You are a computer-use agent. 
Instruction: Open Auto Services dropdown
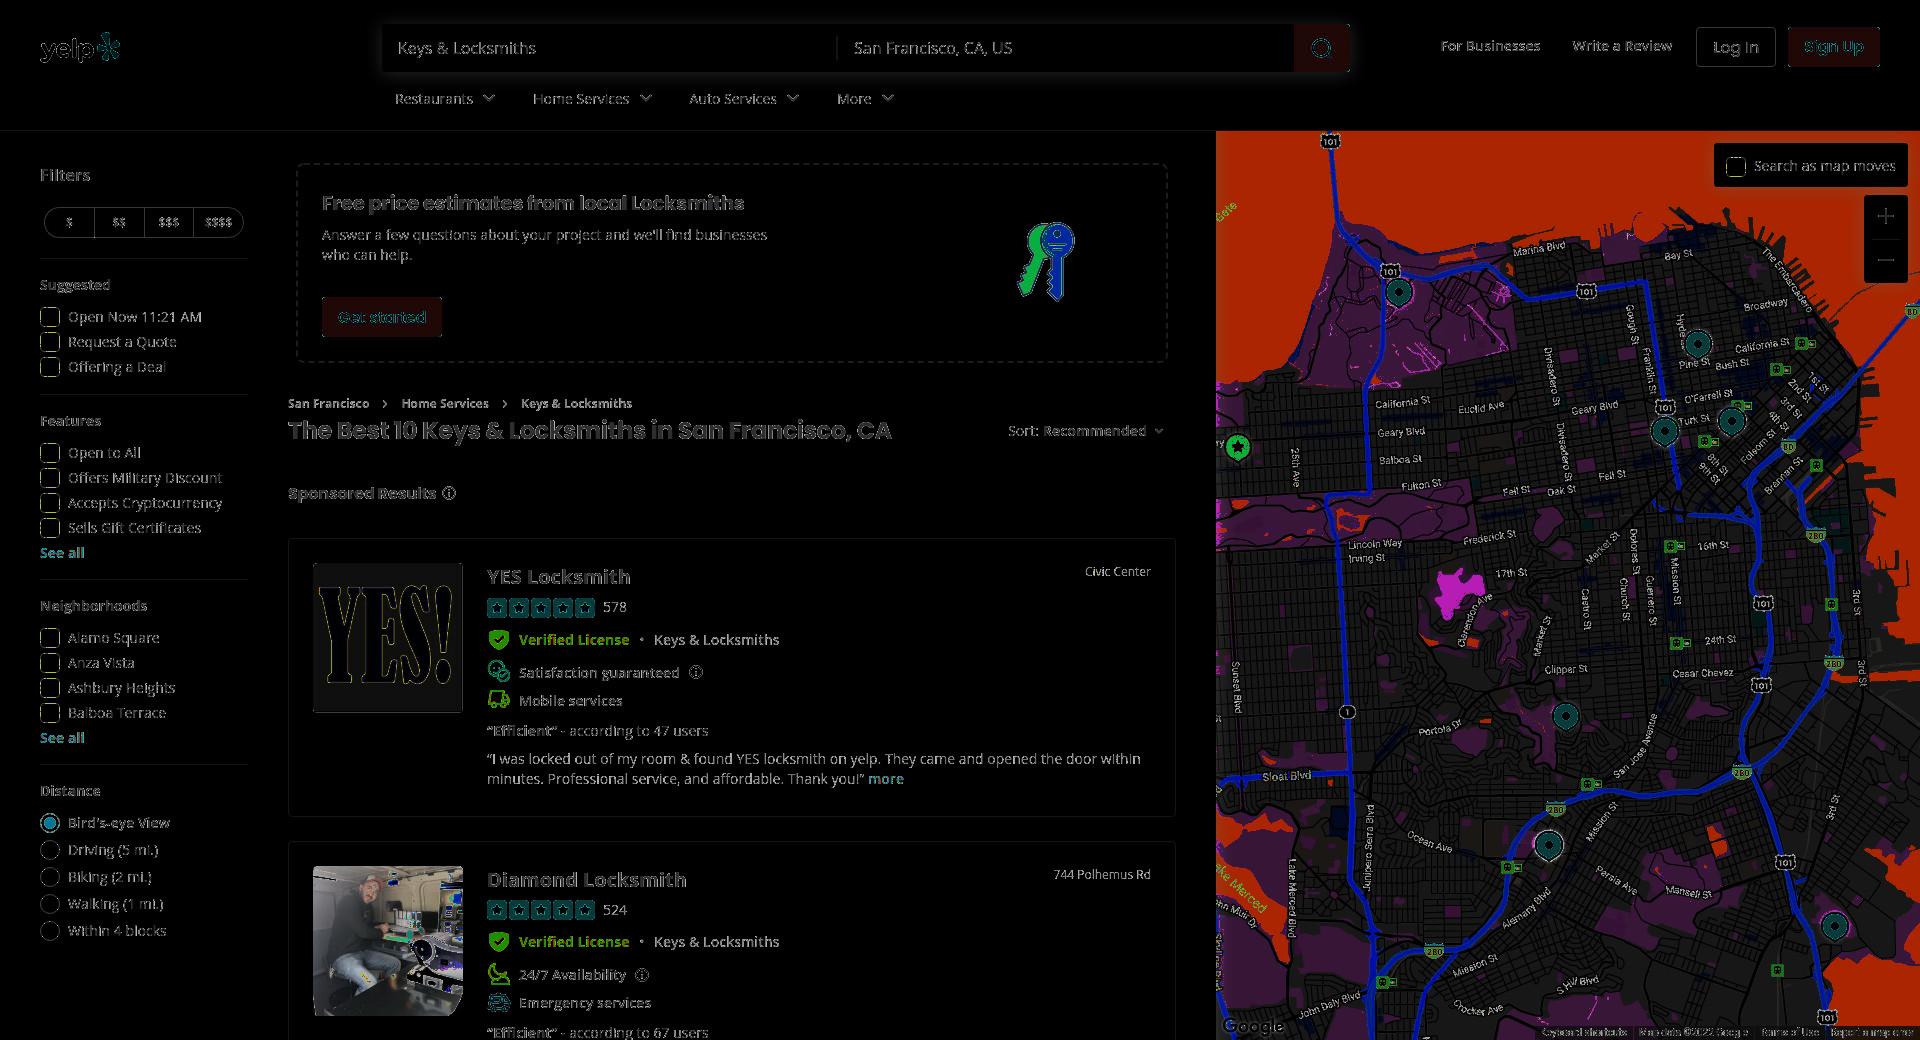744,98
